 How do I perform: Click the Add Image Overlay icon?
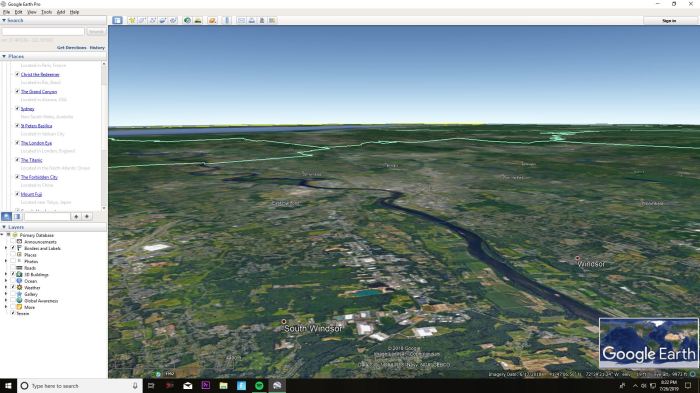point(162,21)
